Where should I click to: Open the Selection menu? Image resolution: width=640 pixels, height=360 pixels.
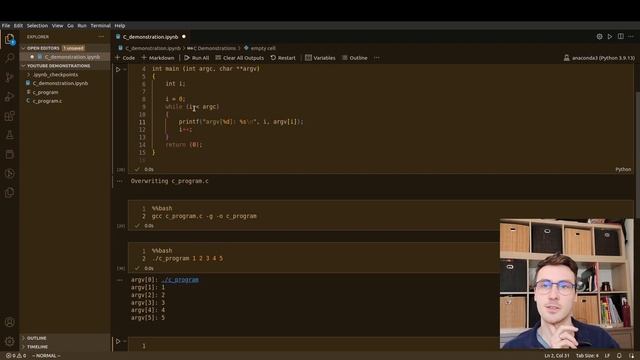click(x=37, y=25)
